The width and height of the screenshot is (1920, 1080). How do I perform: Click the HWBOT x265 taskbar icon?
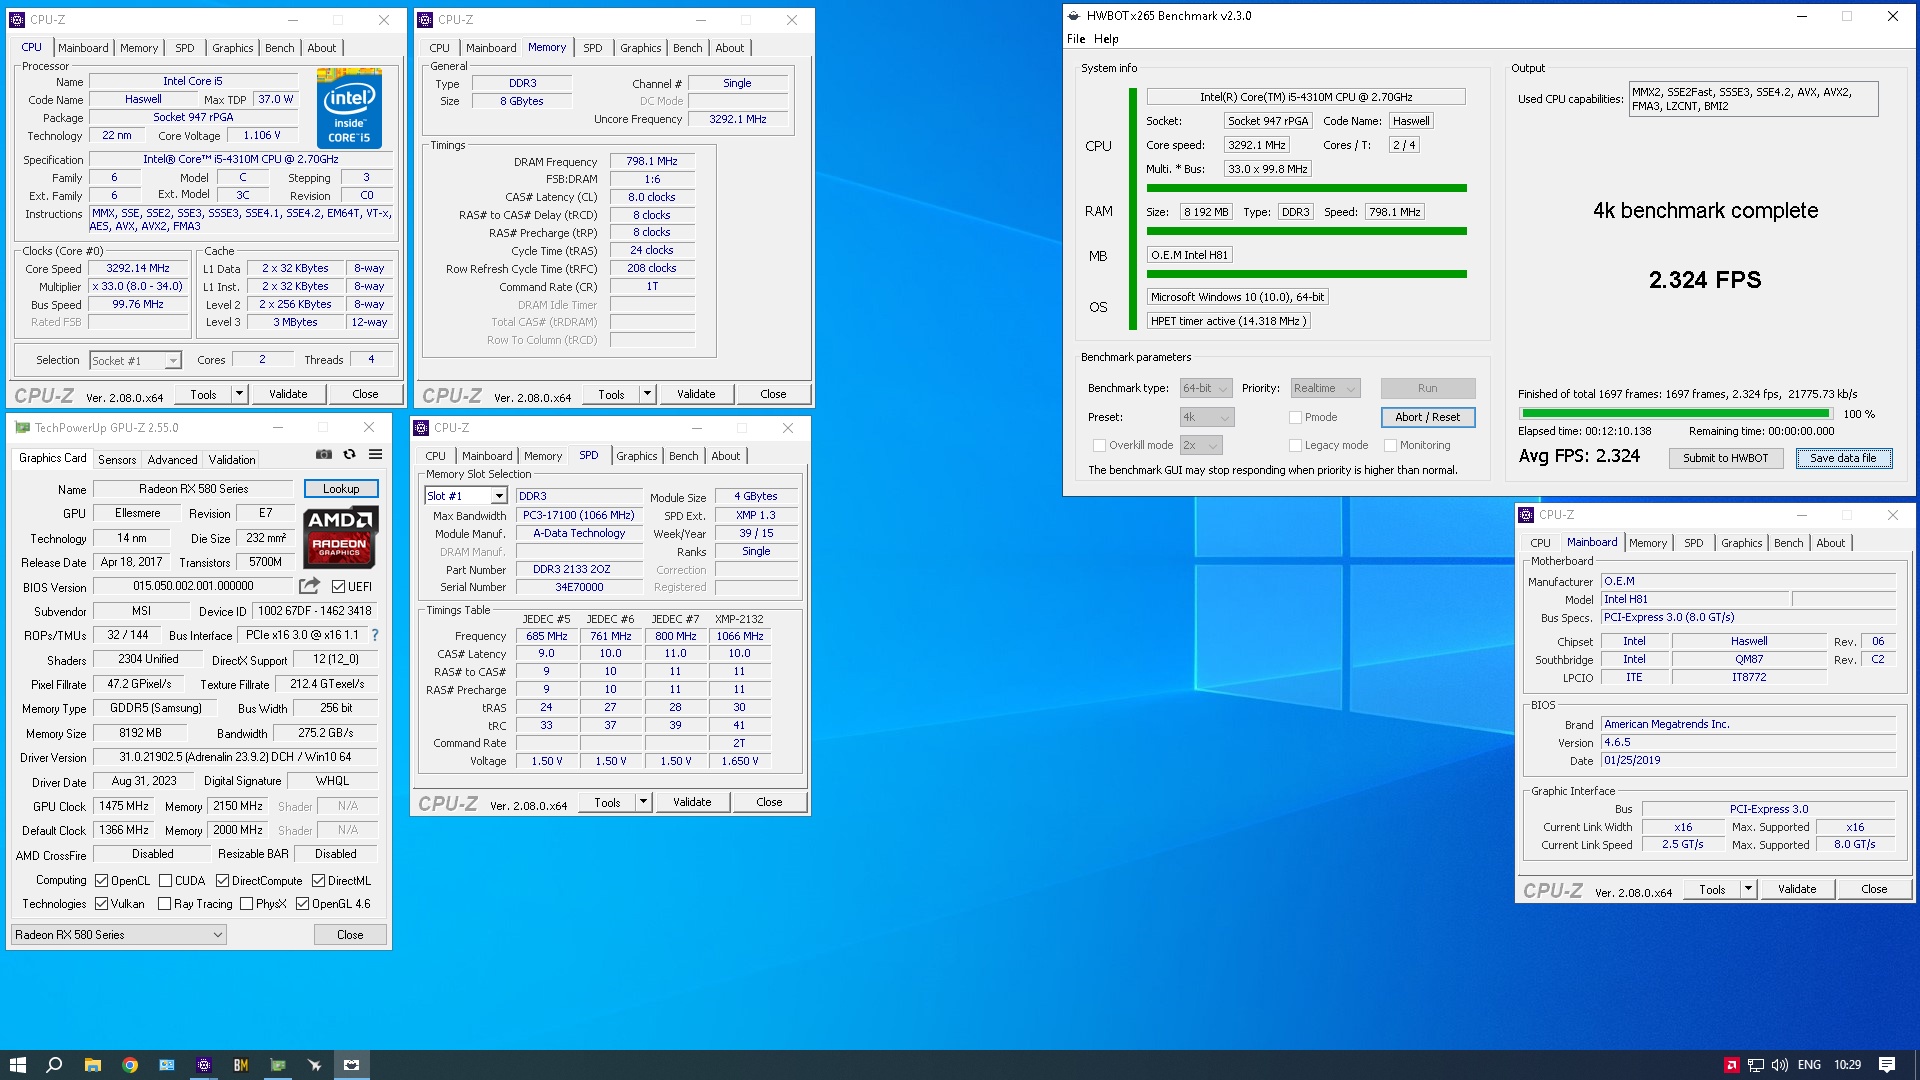[x=351, y=1065]
